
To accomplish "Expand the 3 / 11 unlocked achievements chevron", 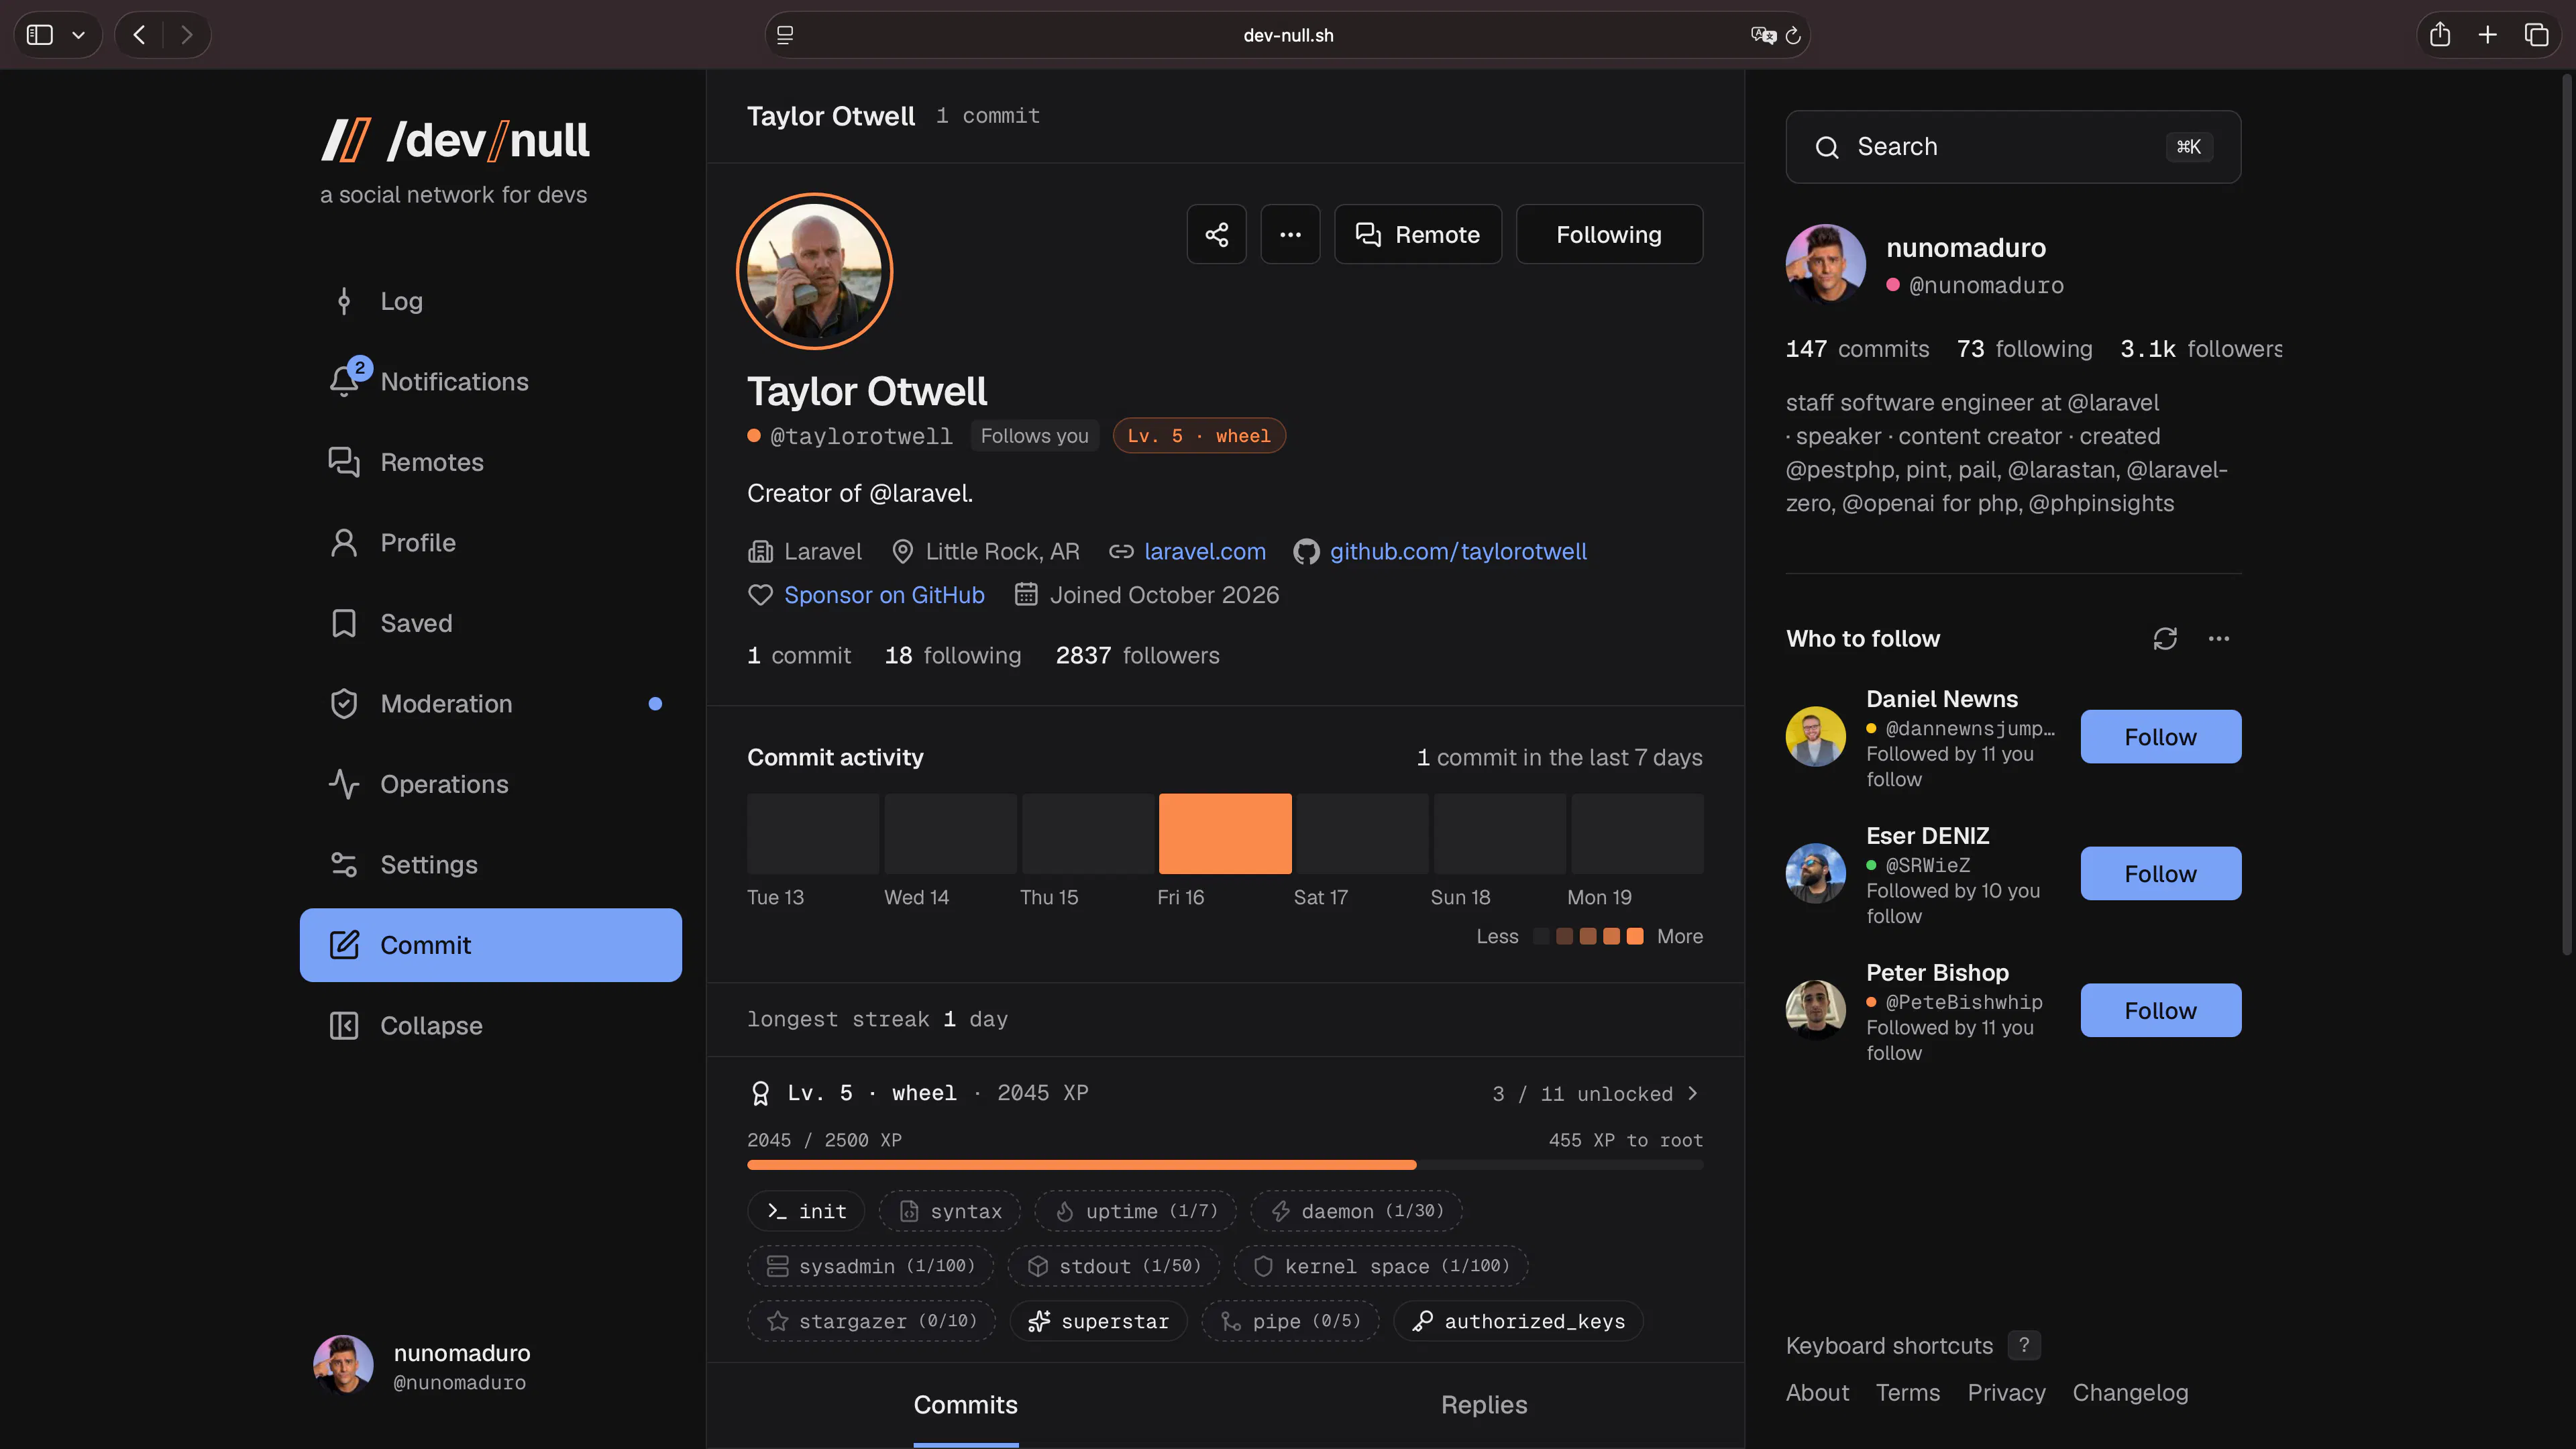I will tap(1692, 1093).
